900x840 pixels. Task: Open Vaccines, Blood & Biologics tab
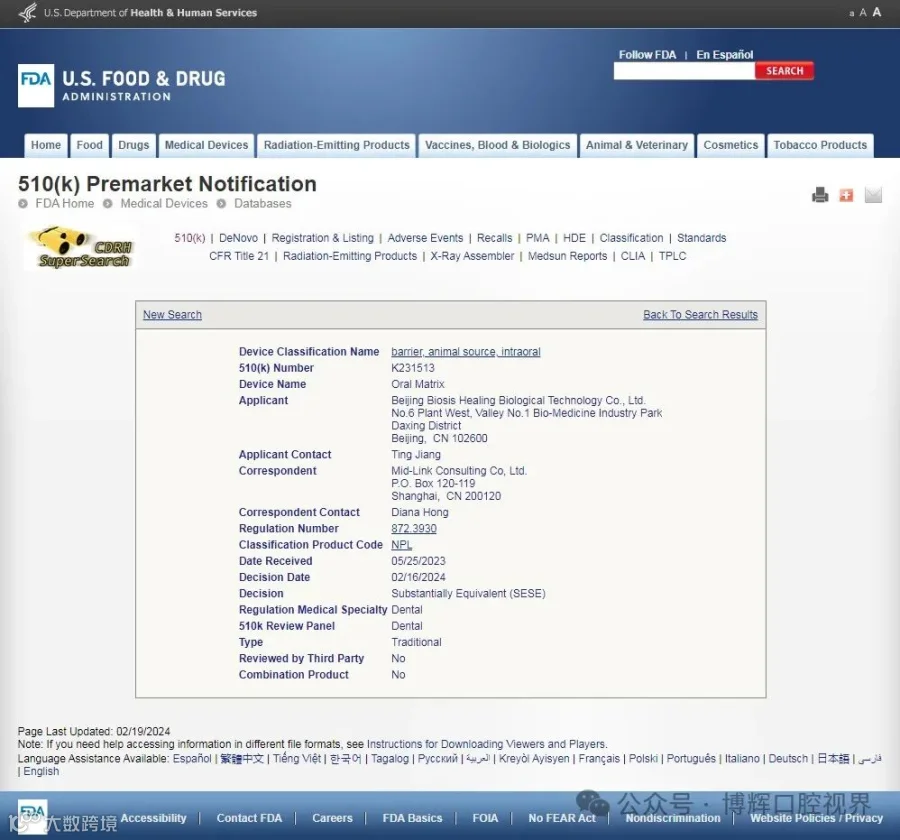click(498, 145)
